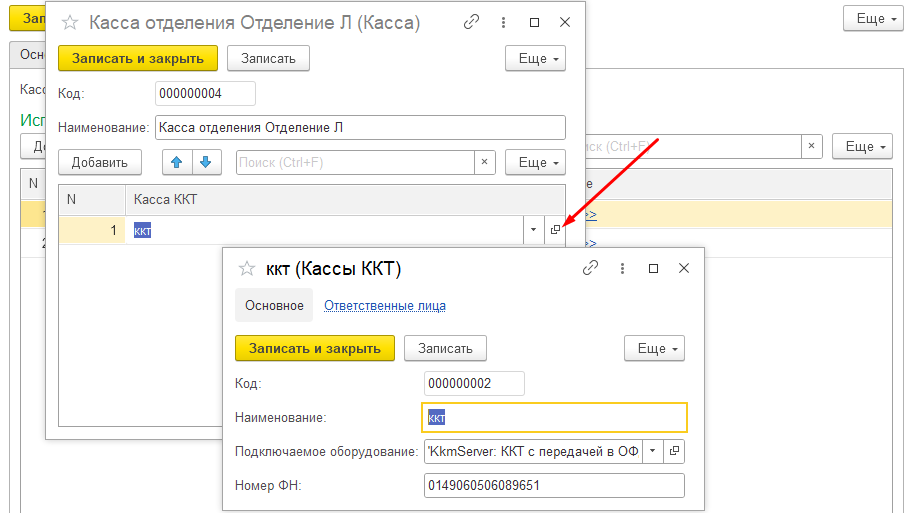This screenshot has width=918, height=513.
Task: Move row up with the blue arrow
Action: pos(177,162)
